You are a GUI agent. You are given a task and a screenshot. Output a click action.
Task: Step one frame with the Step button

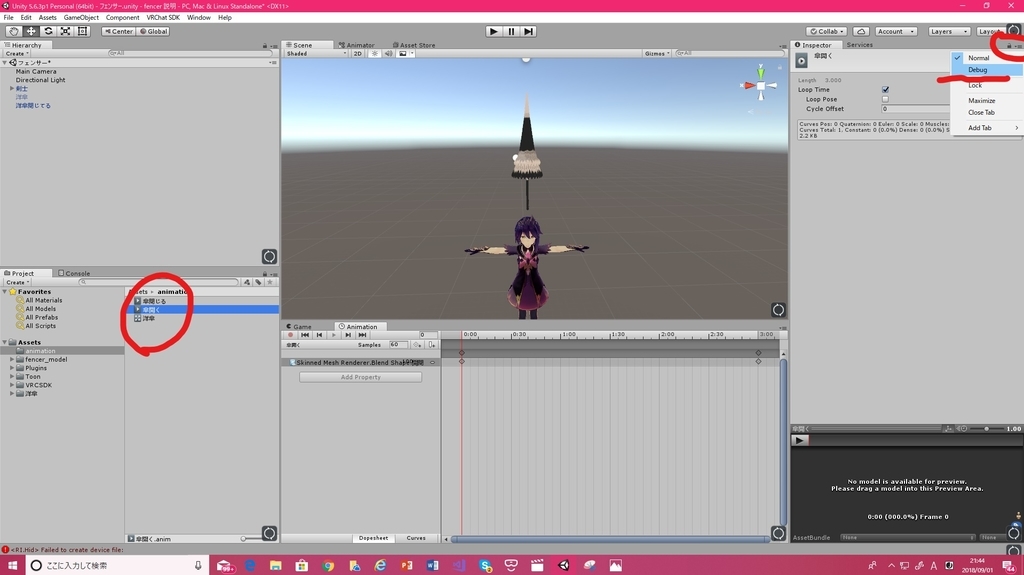528,31
